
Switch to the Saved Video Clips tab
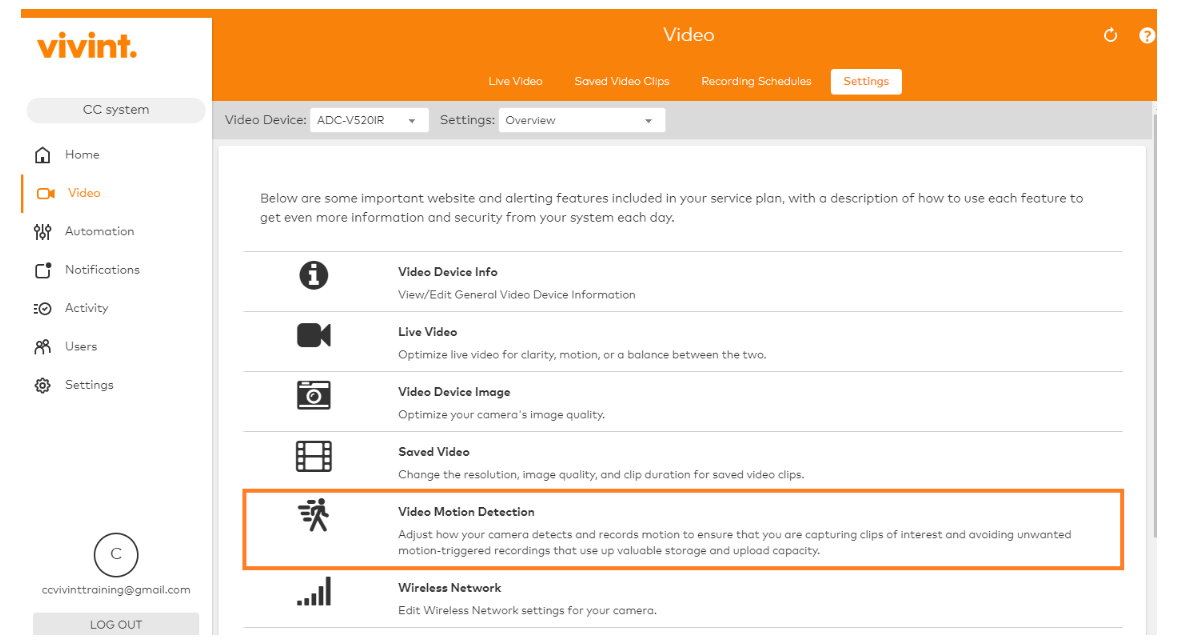click(x=621, y=81)
